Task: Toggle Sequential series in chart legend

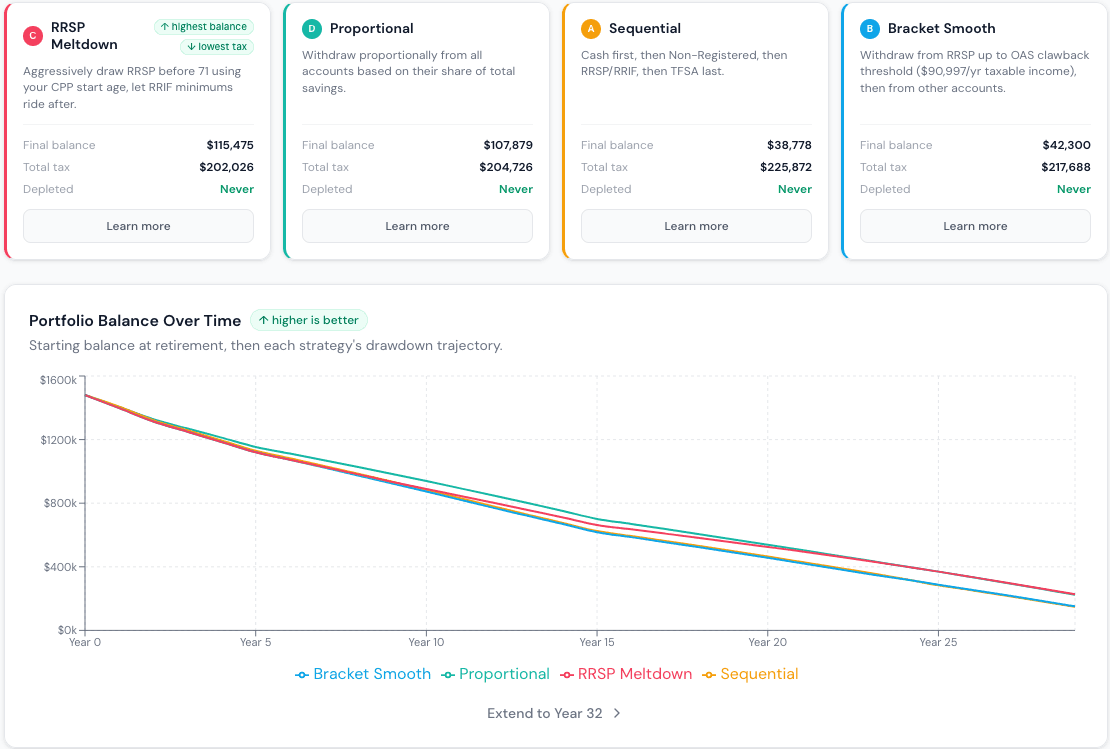Action: [x=750, y=674]
